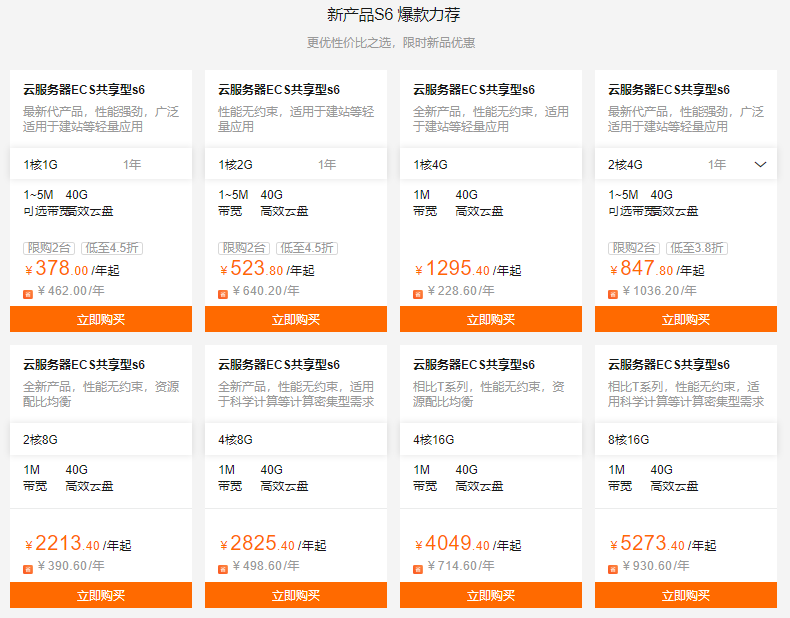Image resolution: width=790 pixels, height=618 pixels.
Task: Click the orange icon beside ¥930.60/年
Action: (x=613, y=569)
